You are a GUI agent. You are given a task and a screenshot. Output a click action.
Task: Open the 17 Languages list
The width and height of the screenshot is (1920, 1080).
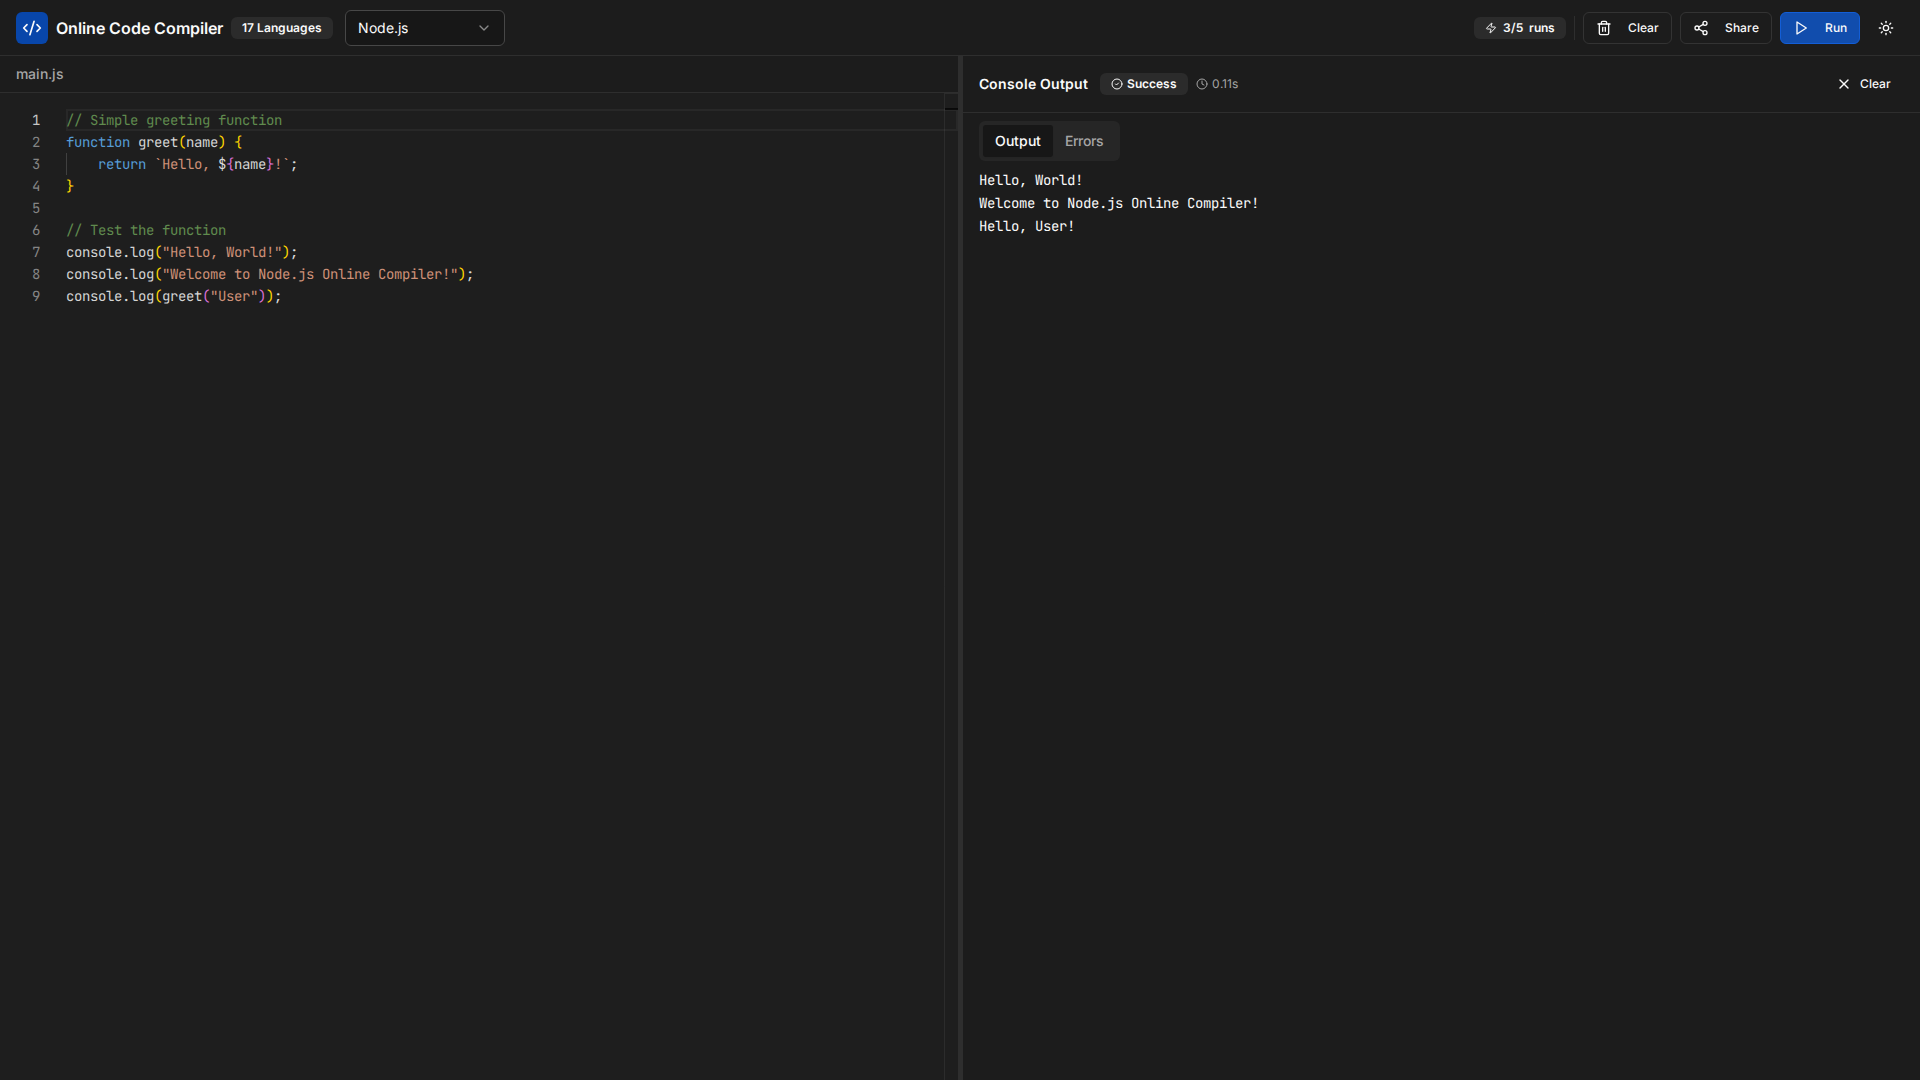pos(281,28)
